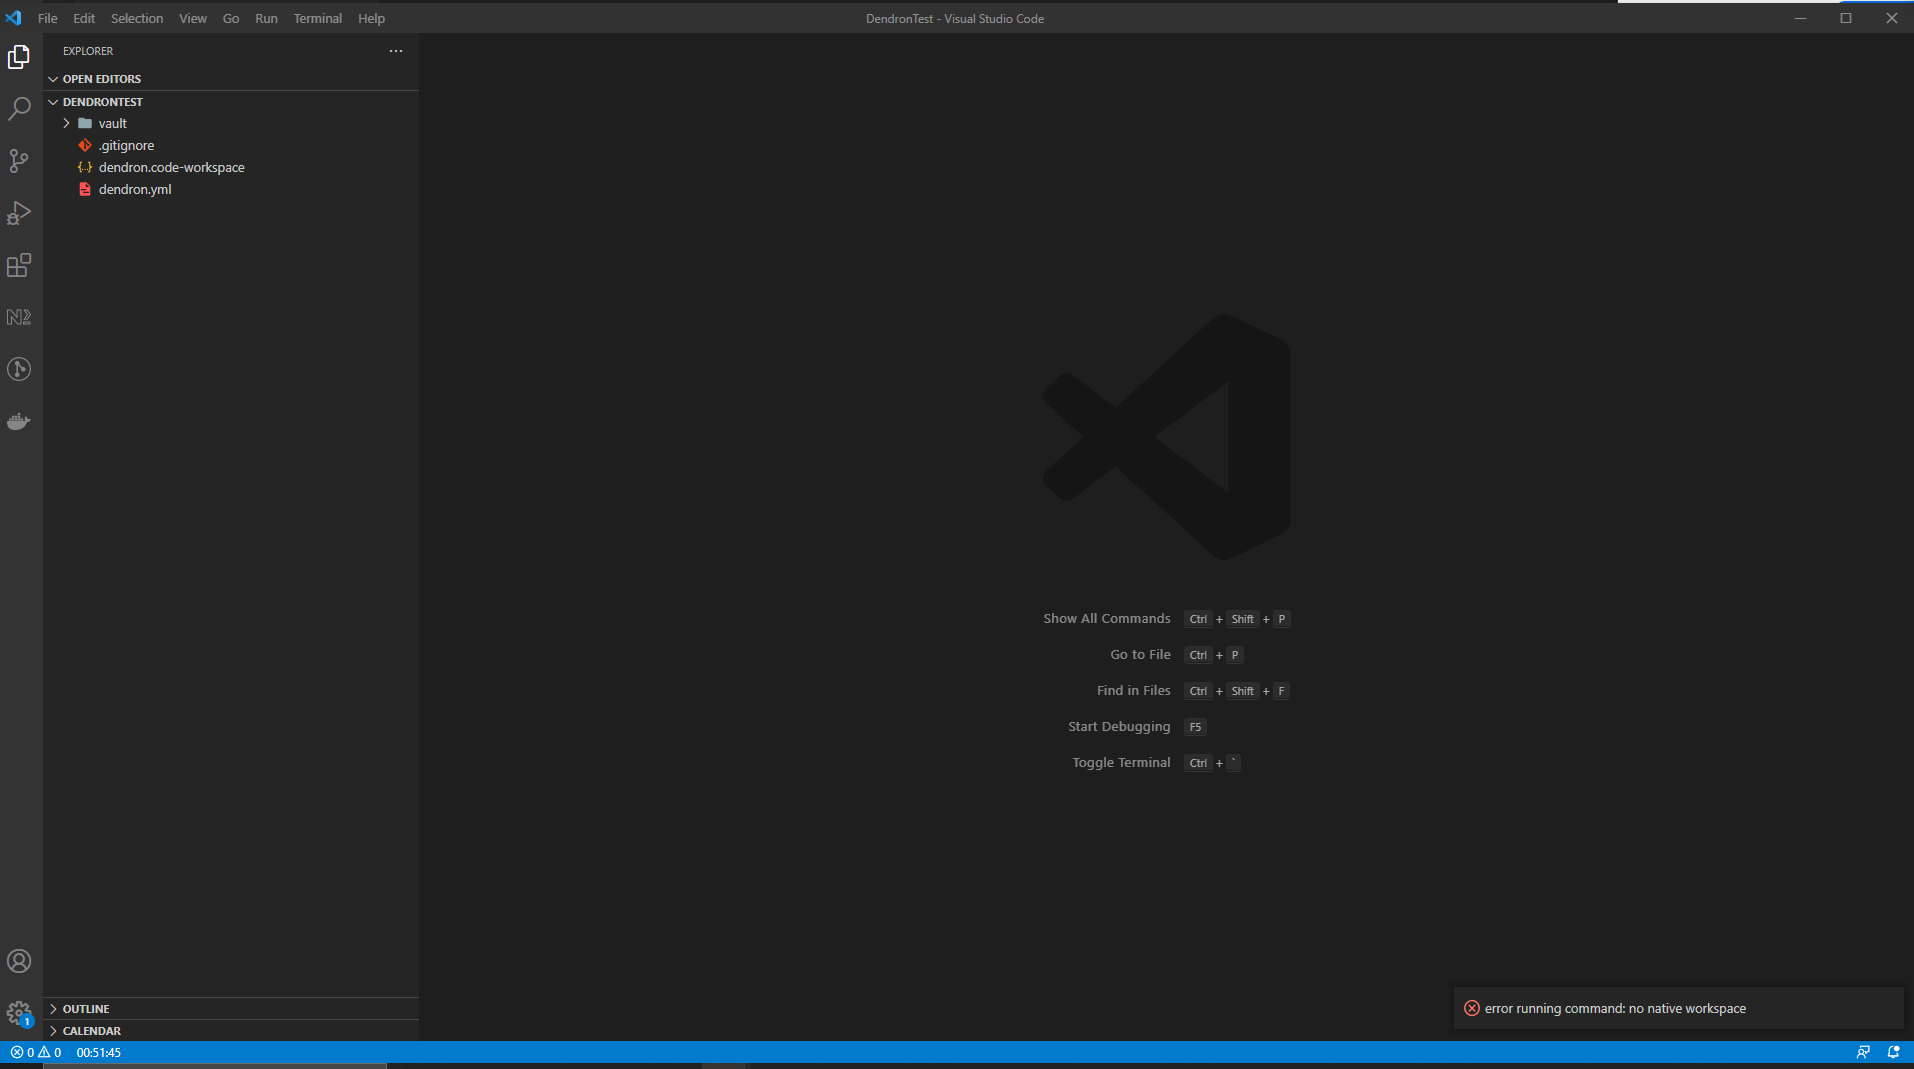This screenshot has width=1914, height=1069.
Task: Open the Manage settings gear
Action: 19,1013
